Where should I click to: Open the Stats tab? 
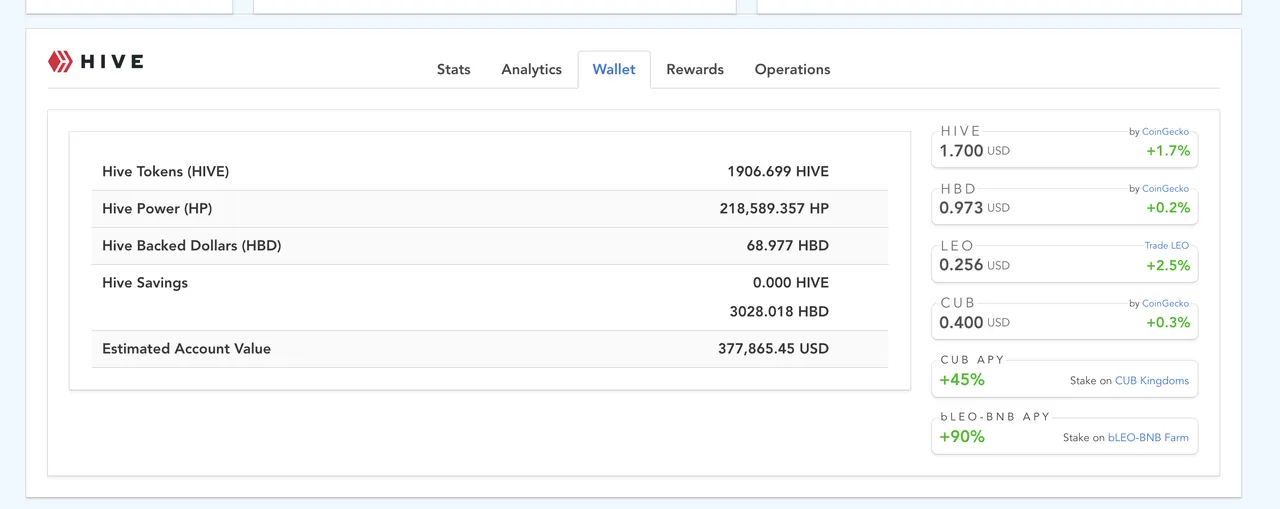tap(453, 69)
